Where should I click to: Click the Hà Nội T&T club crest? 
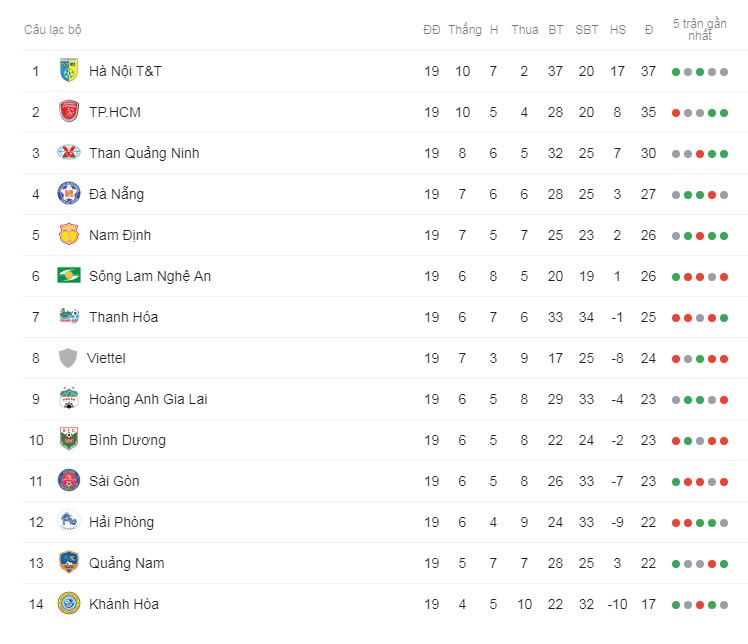tap(69, 71)
